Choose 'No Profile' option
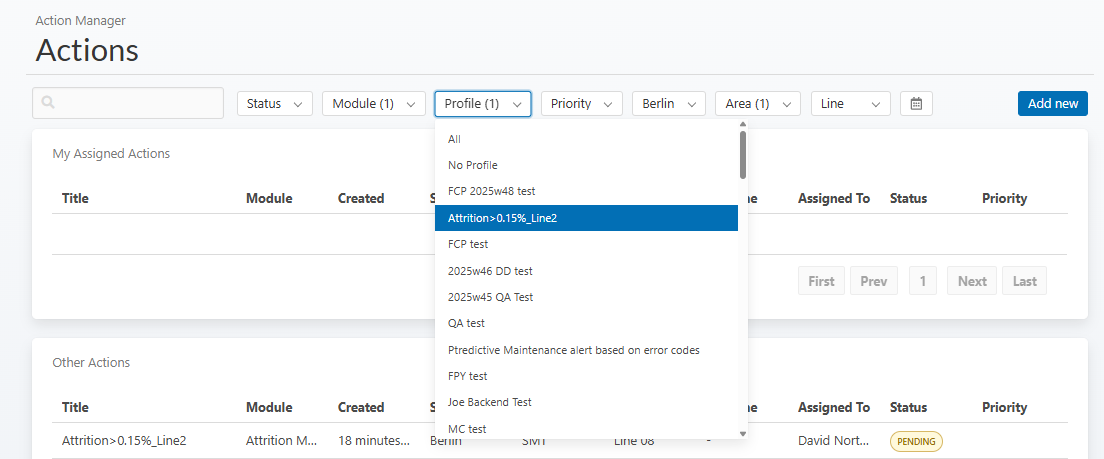 coord(473,165)
